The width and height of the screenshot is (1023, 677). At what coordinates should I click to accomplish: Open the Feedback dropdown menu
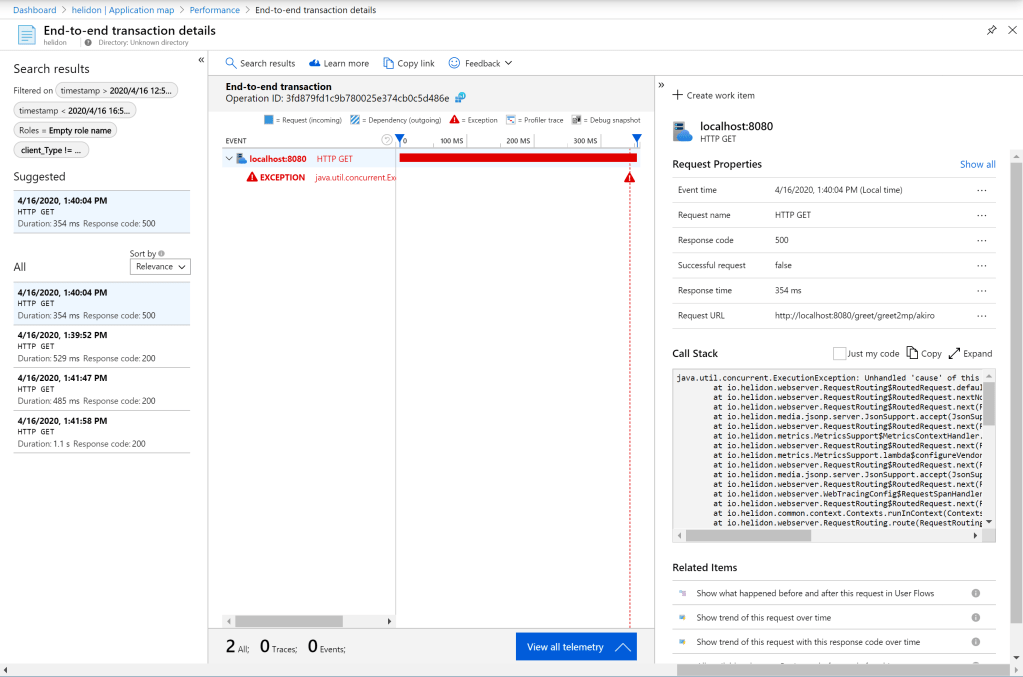click(x=480, y=63)
